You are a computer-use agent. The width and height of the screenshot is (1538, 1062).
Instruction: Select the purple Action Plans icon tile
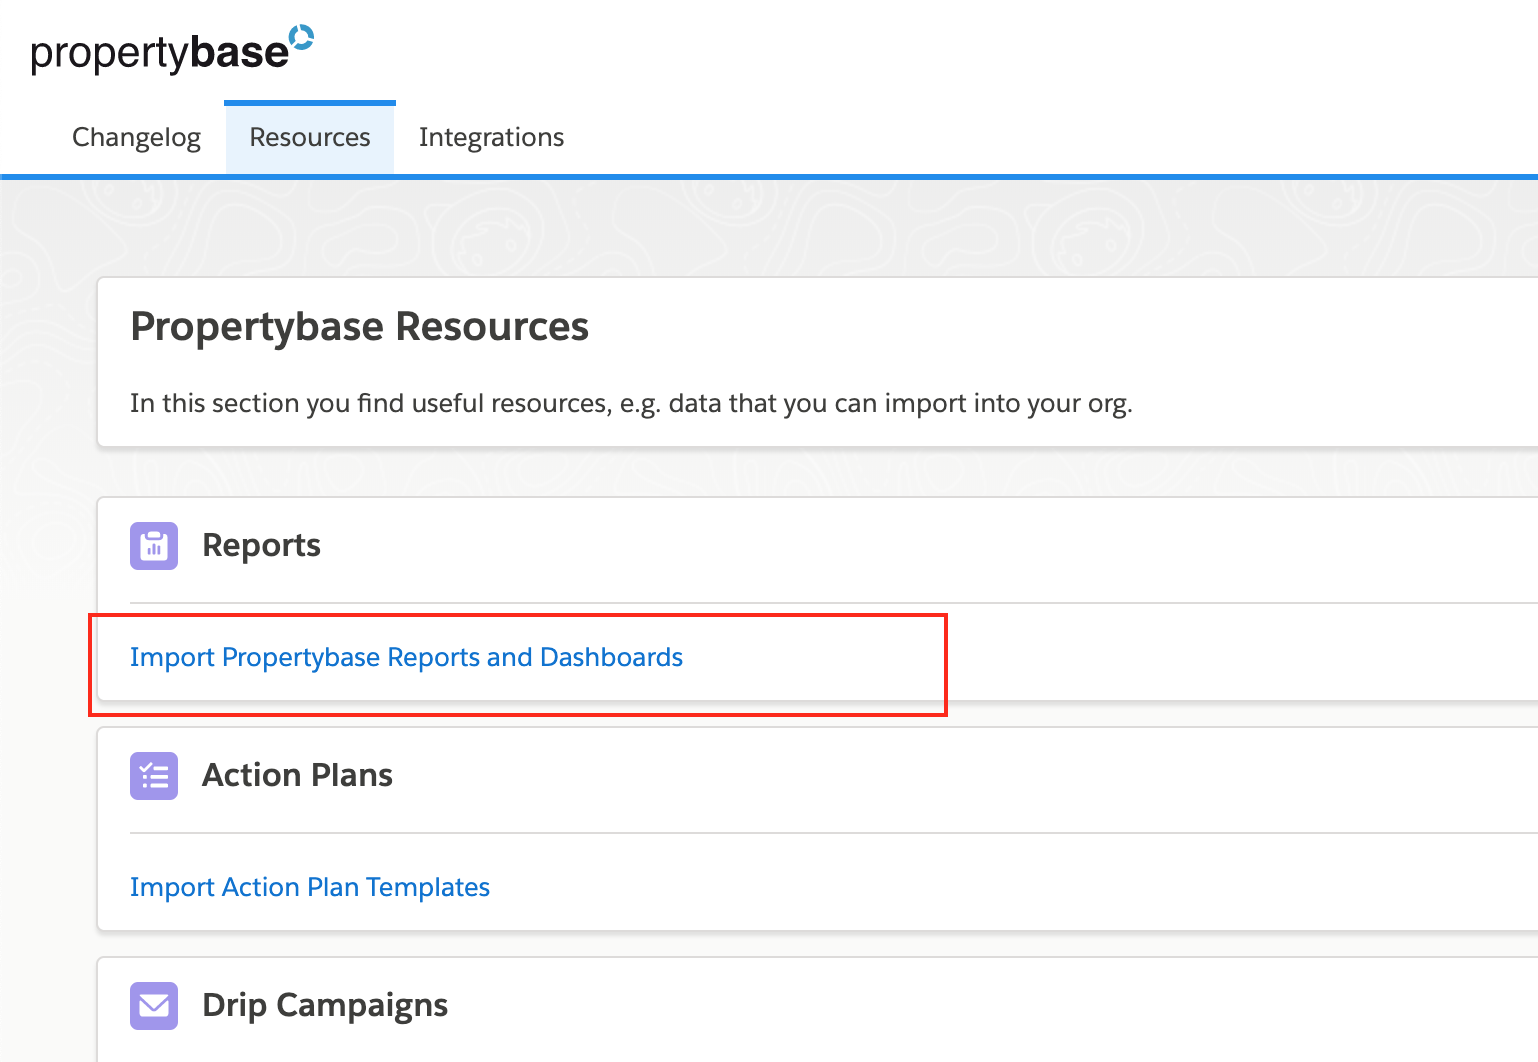pyautogui.click(x=153, y=776)
